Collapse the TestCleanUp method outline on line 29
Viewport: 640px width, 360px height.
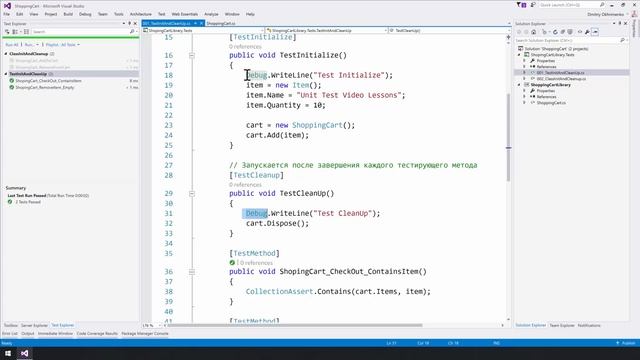pos(191,193)
